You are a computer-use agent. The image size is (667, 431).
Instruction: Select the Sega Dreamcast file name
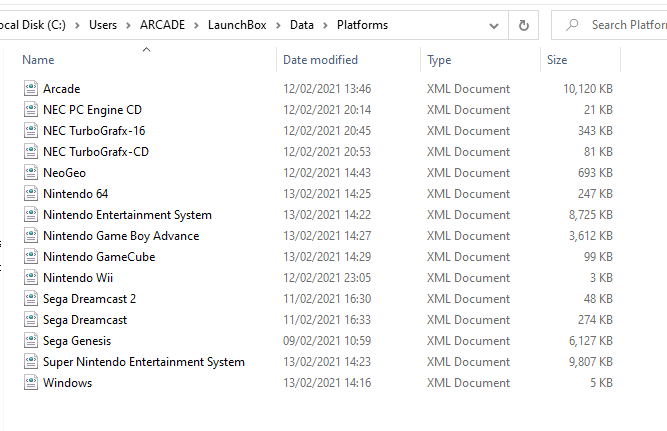point(85,320)
